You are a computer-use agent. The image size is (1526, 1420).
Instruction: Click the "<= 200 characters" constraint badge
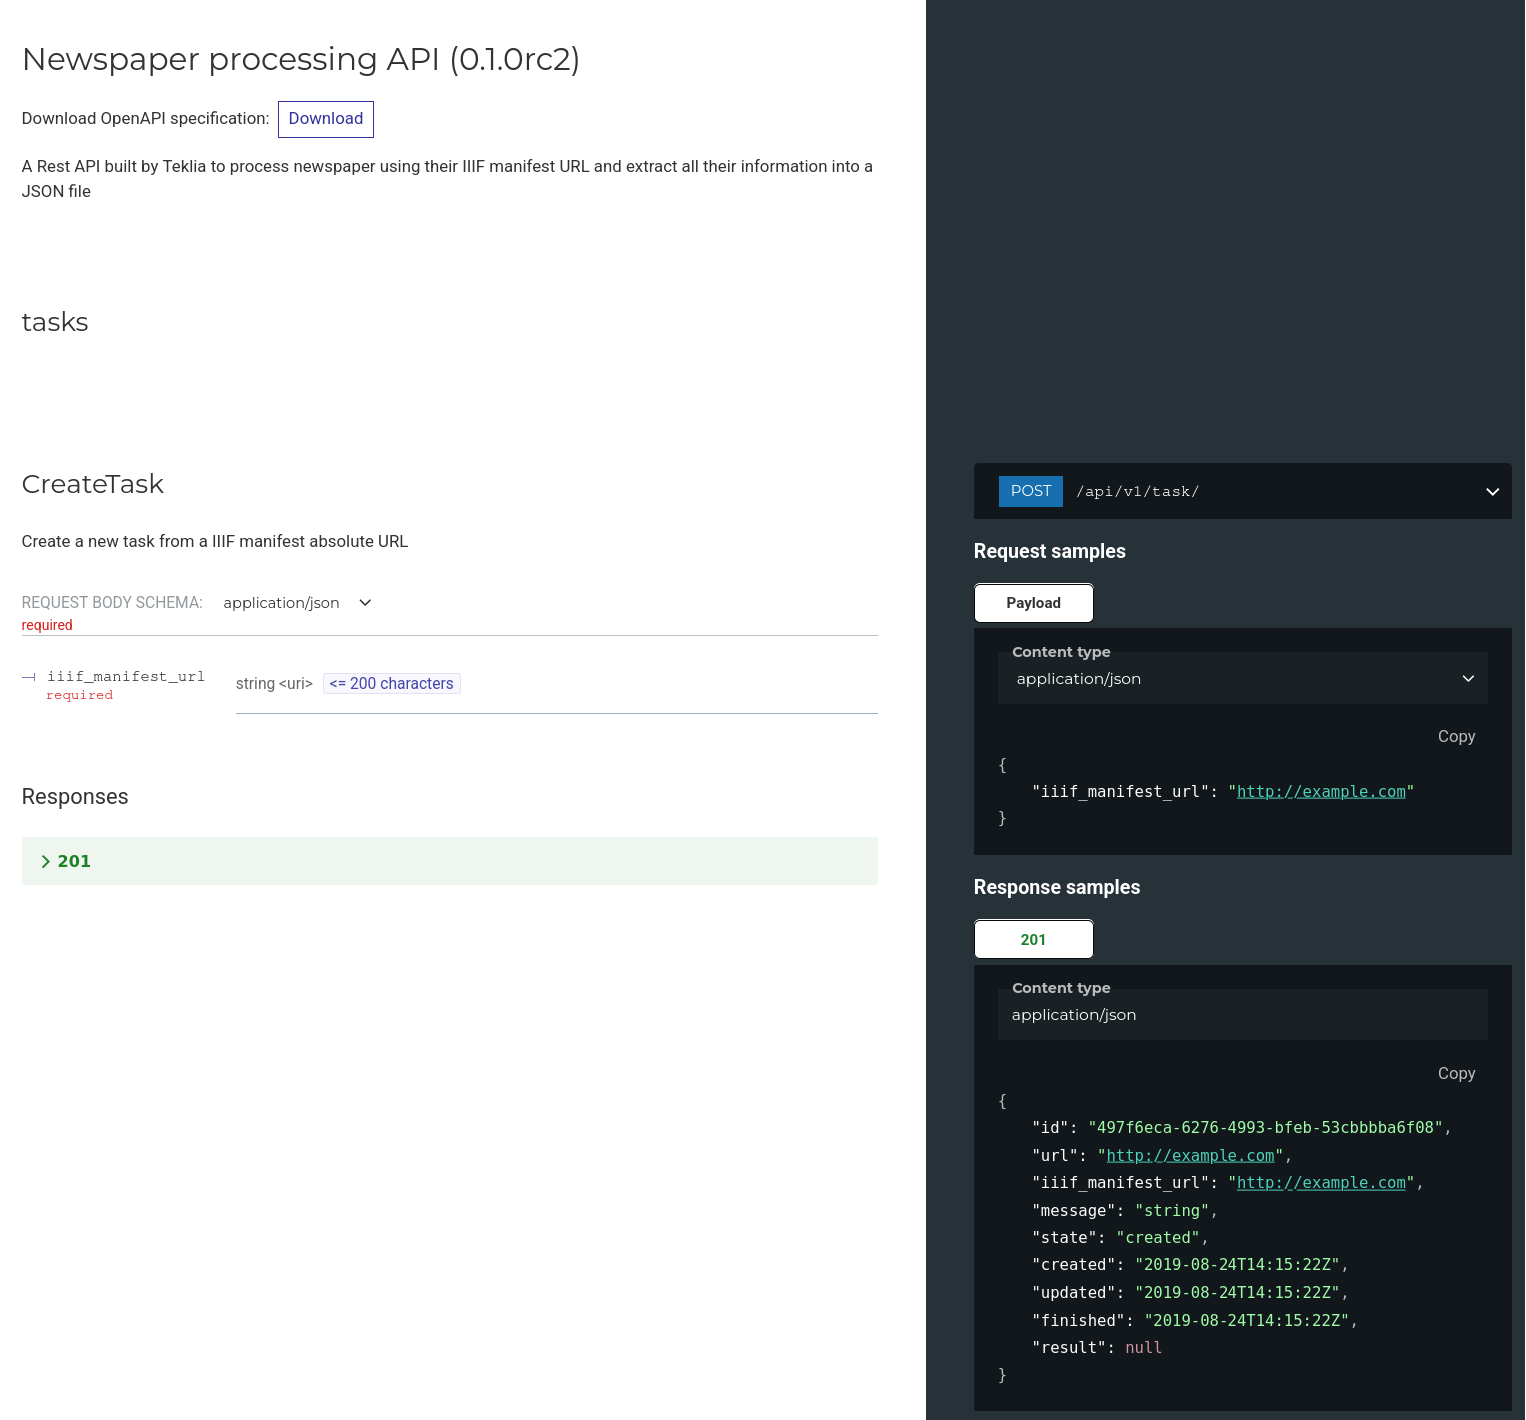(392, 684)
